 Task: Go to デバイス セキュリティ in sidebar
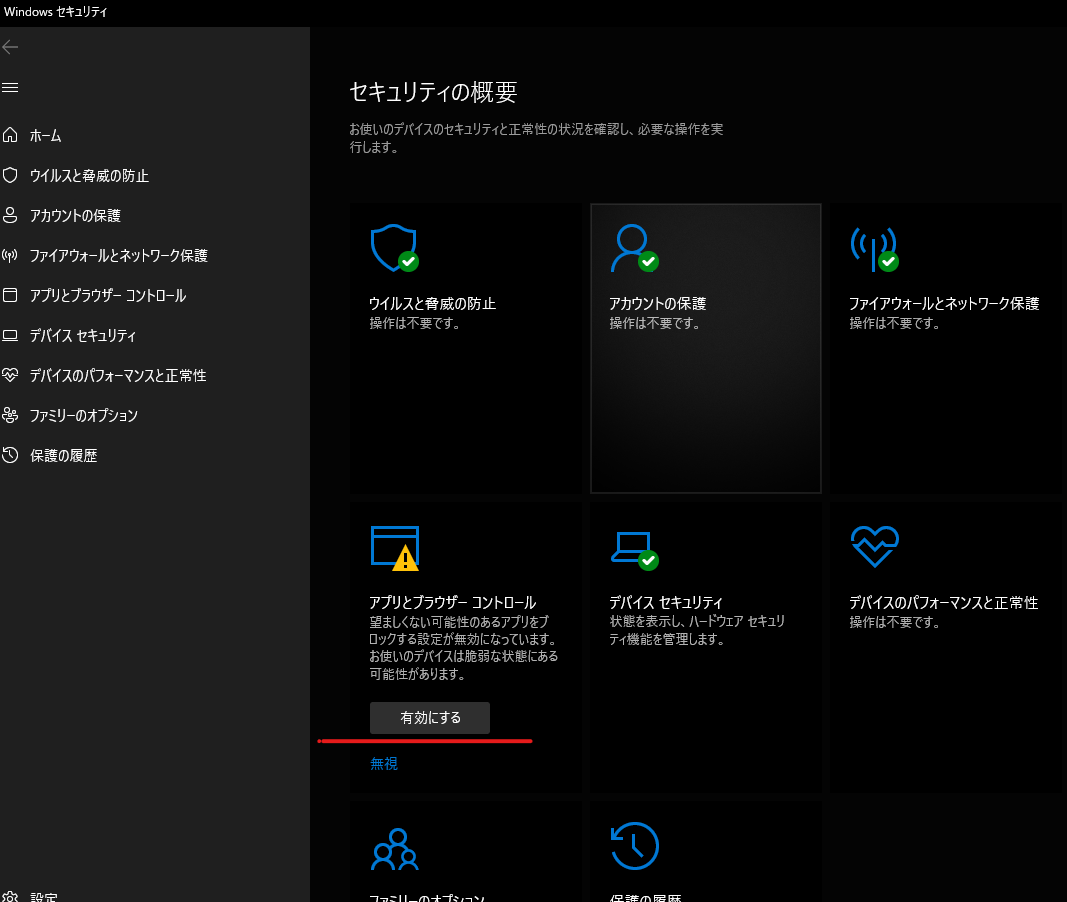click(82, 336)
